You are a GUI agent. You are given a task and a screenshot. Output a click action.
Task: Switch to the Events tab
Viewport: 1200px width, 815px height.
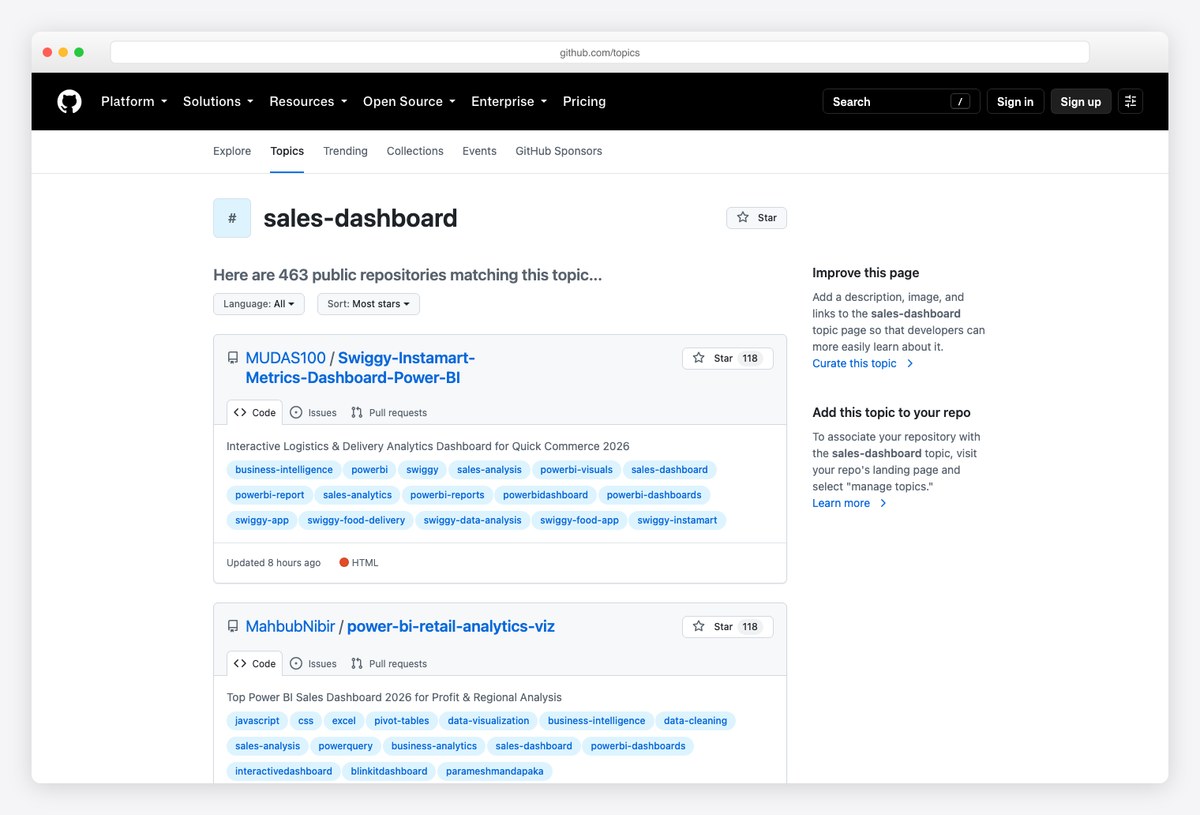[x=479, y=151]
